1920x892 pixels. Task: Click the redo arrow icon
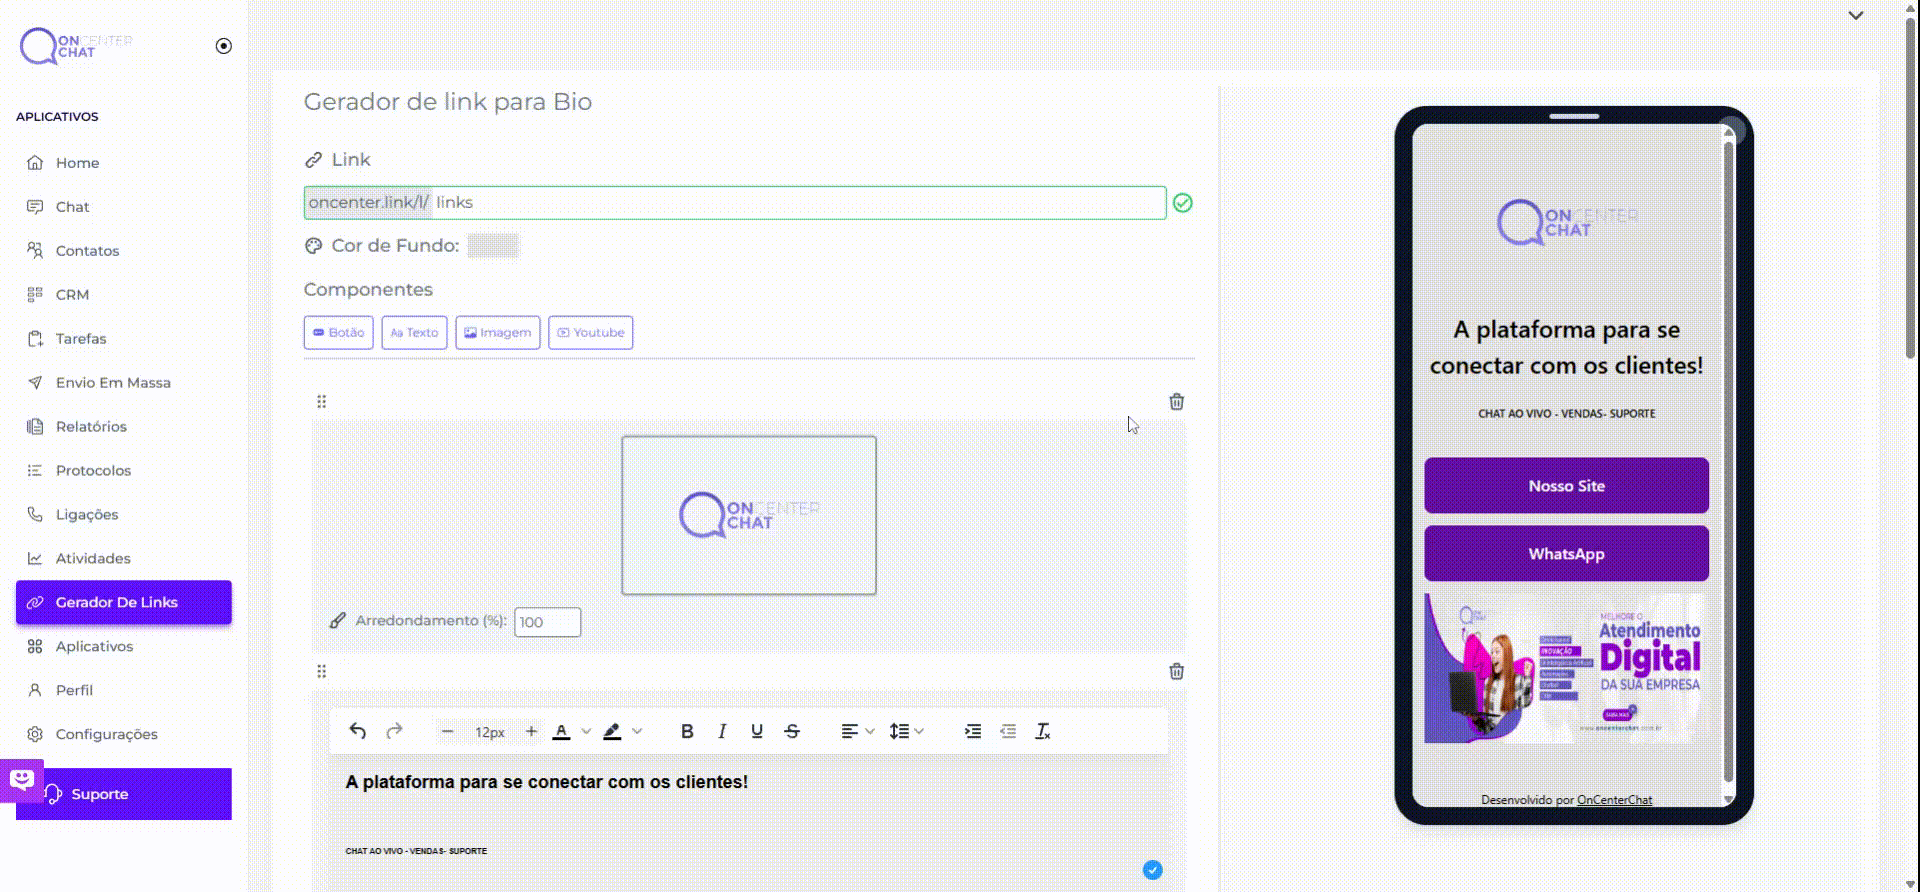click(394, 731)
